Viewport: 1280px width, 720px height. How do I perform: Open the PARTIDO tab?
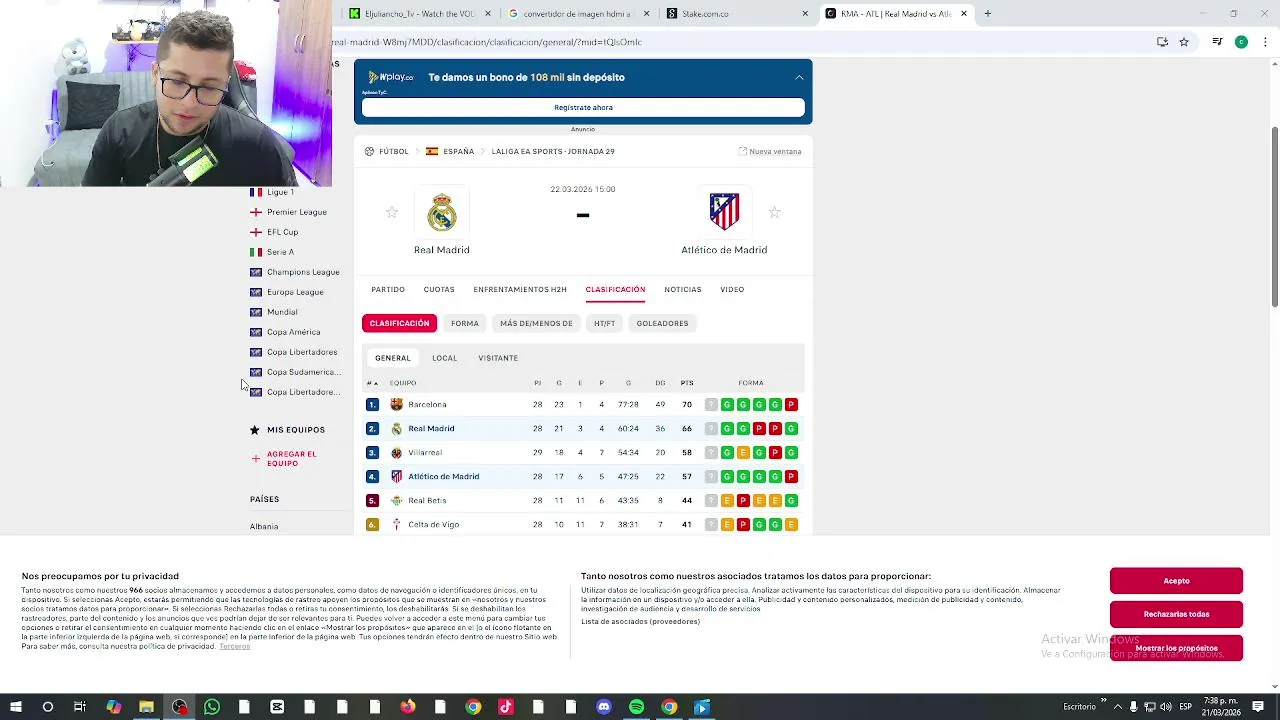(x=388, y=289)
